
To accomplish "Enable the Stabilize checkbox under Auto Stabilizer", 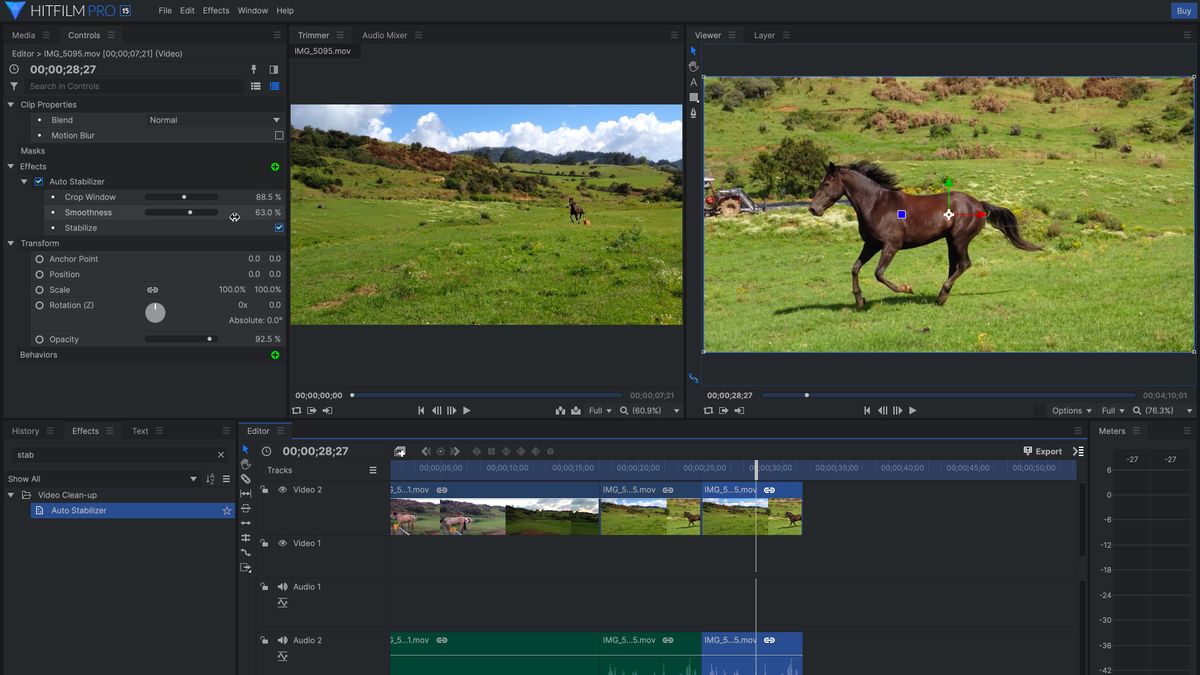I will coord(280,227).
